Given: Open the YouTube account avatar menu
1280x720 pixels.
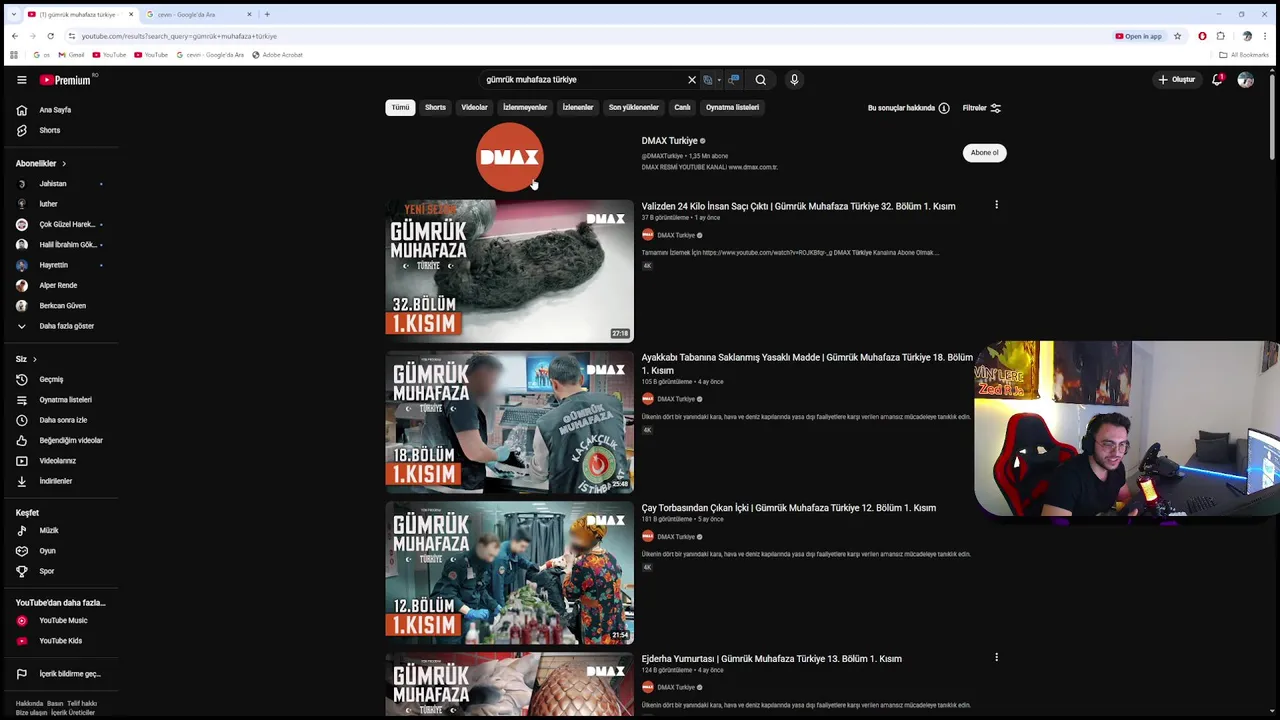Looking at the screenshot, I should pyautogui.click(x=1245, y=80).
